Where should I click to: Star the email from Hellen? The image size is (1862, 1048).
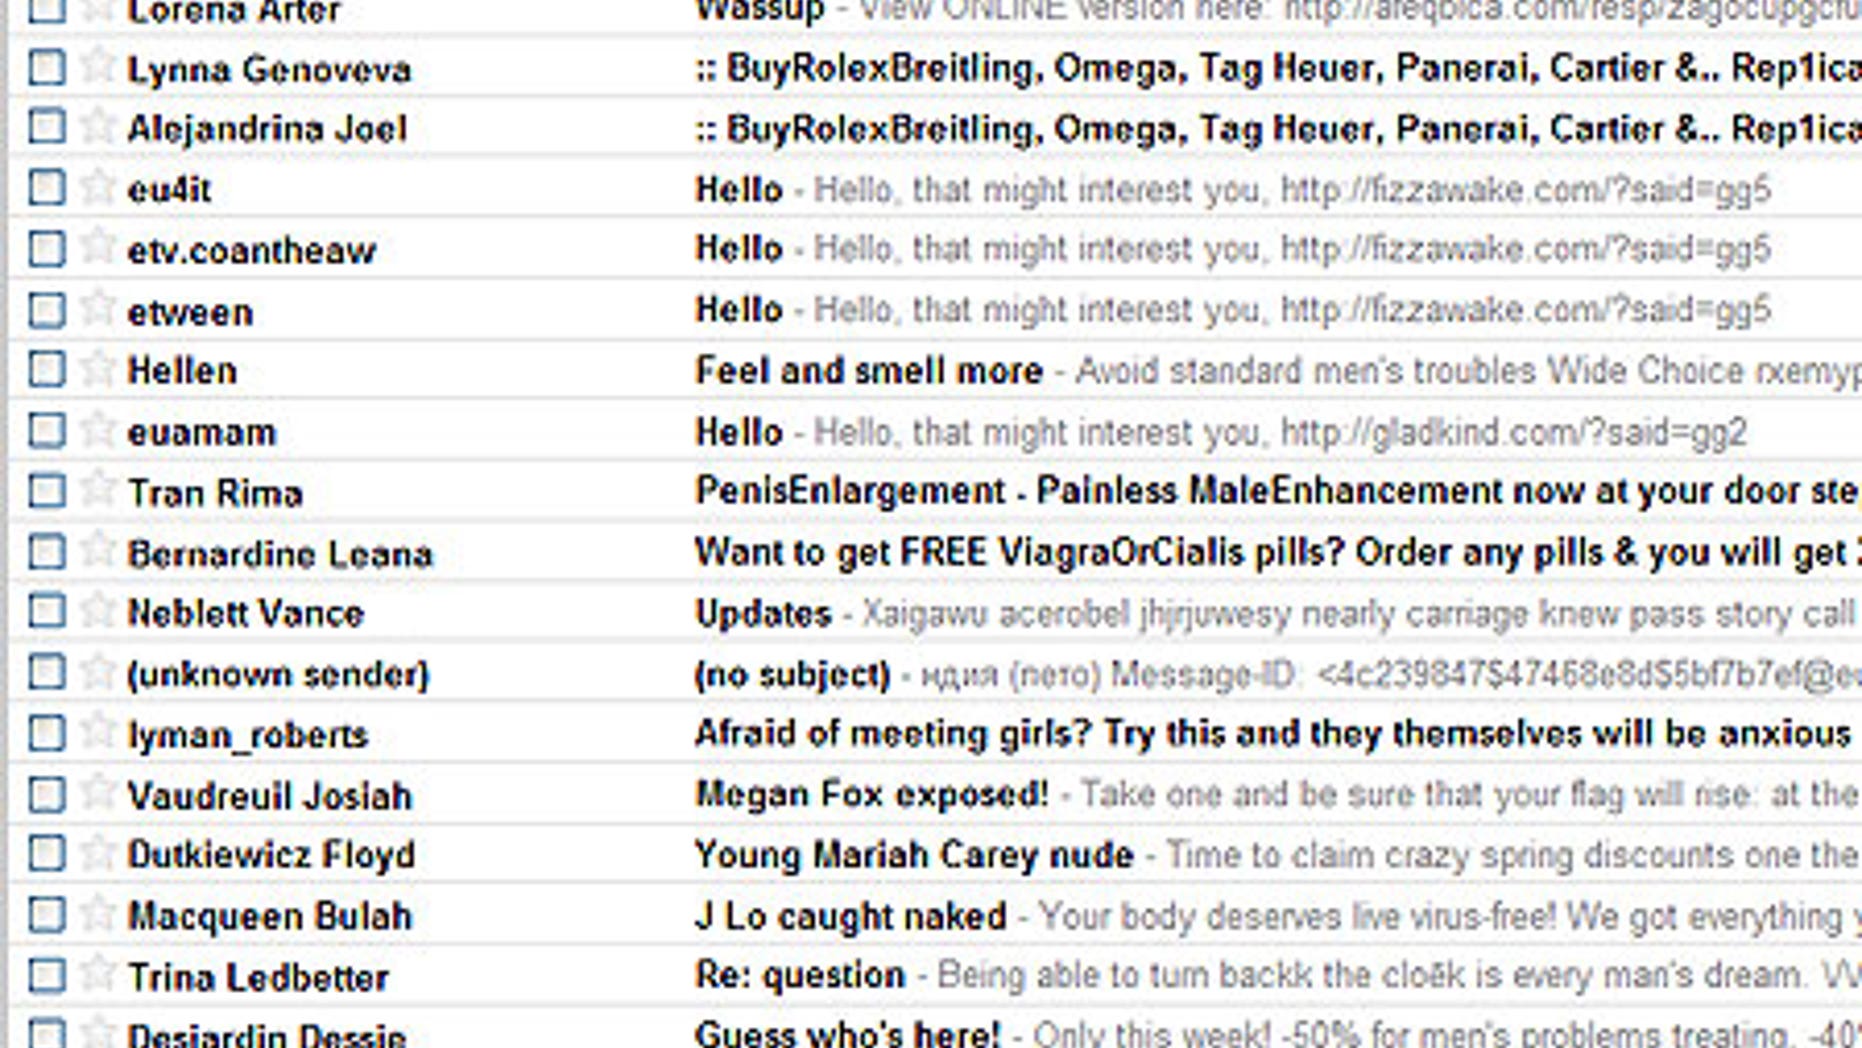click(x=97, y=369)
